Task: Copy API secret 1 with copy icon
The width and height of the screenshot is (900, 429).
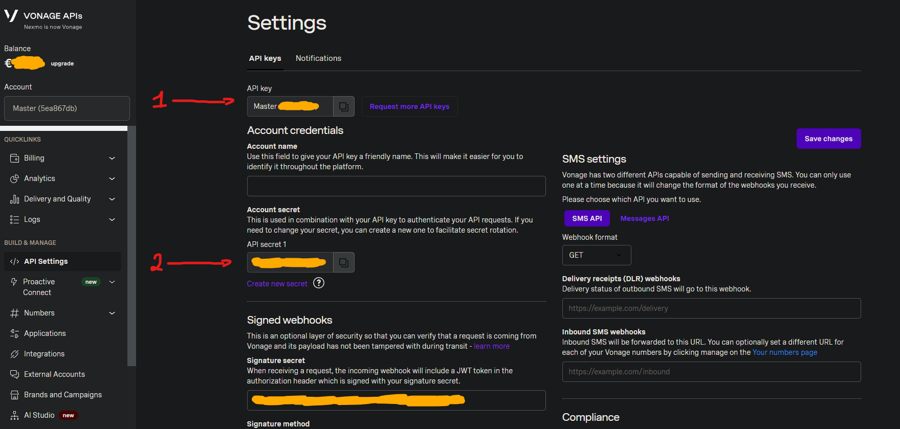Action: tap(343, 262)
